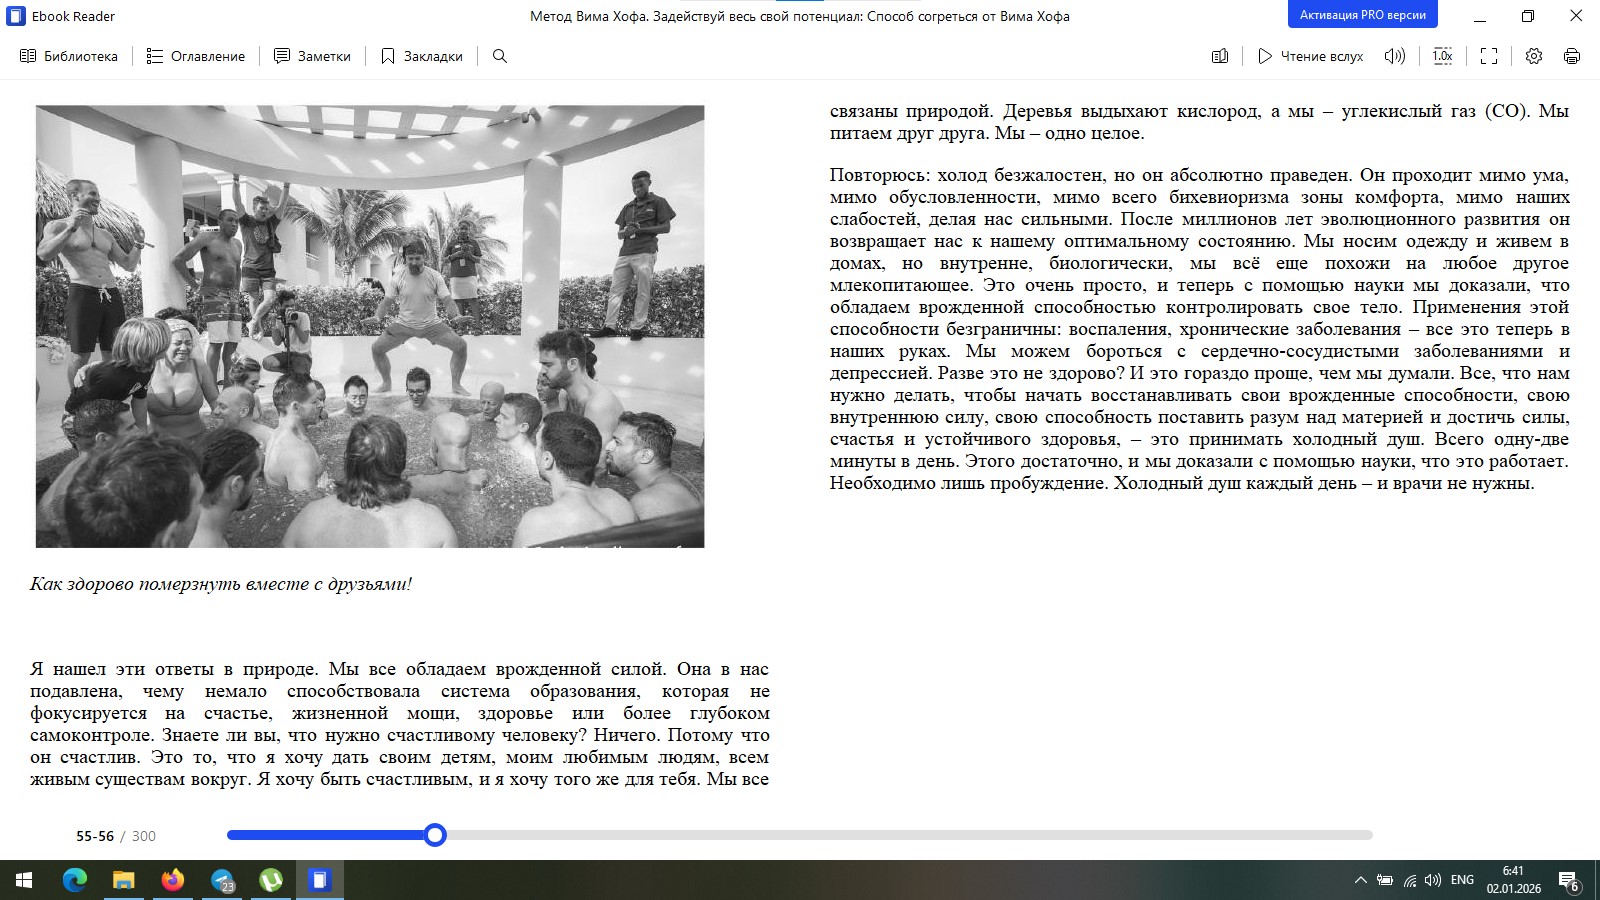
Task: Enter fullscreen reading mode
Action: pos(1489,56)
